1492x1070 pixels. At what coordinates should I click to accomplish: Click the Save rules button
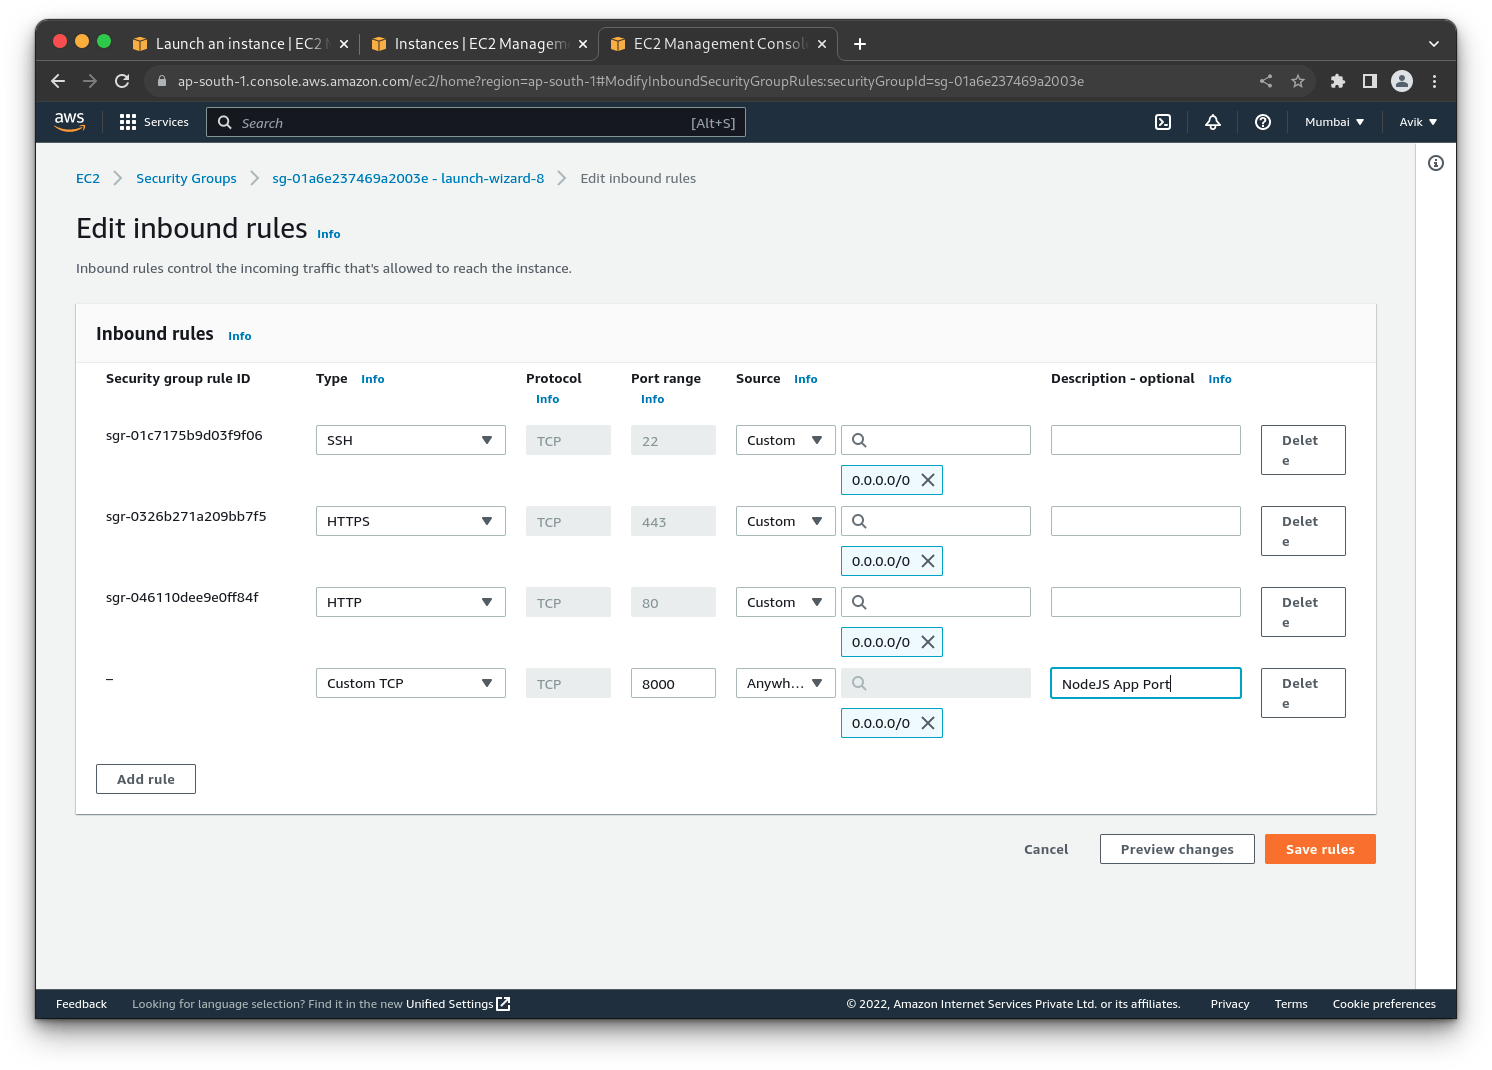pyautogui.click(x=1319, y=849)
